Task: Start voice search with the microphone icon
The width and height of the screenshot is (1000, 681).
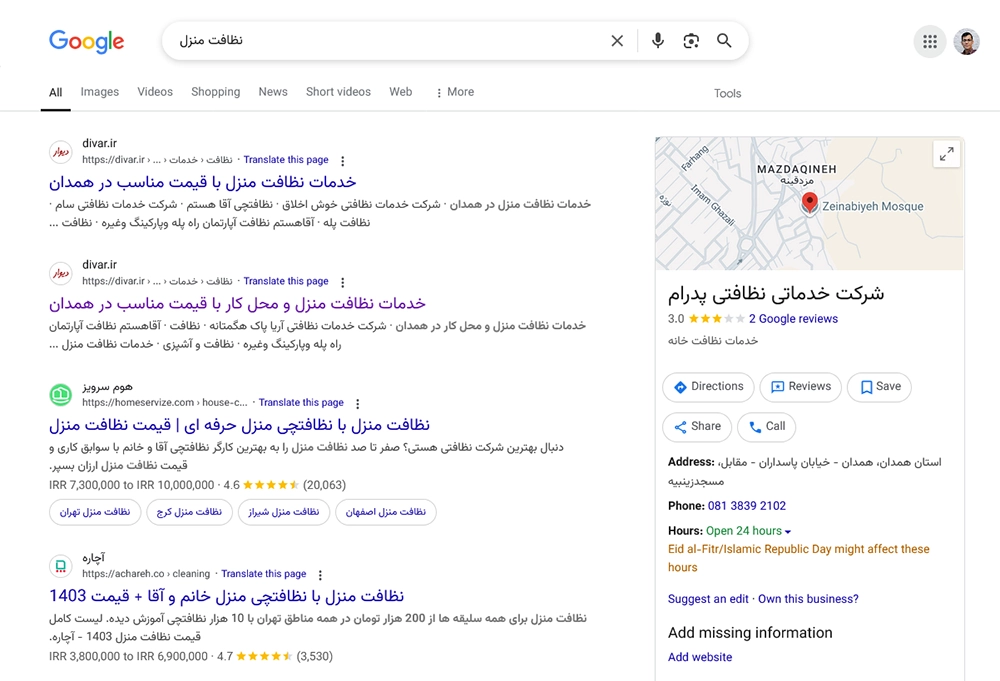Action: (658, 41)
